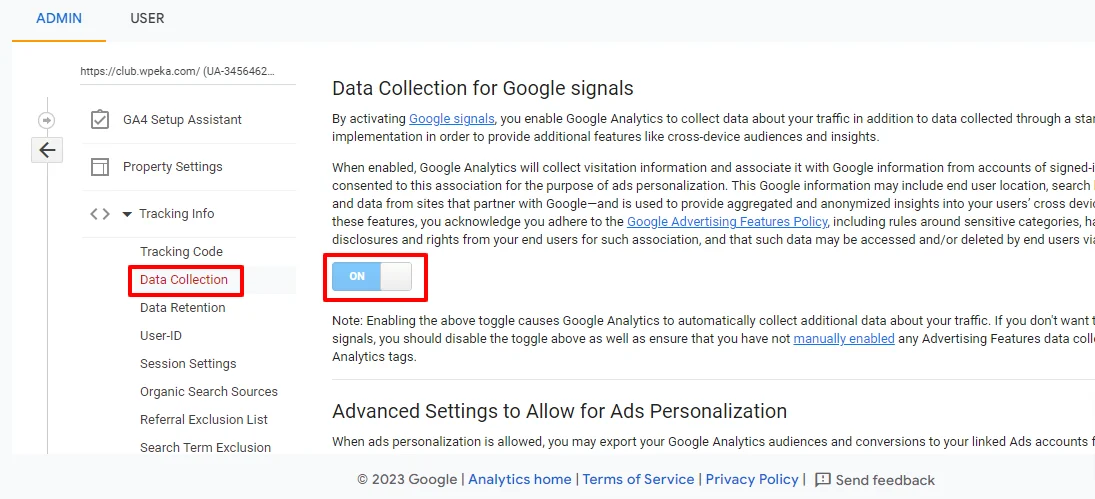Open Google Advertising Features Policy link

(727, 221)
